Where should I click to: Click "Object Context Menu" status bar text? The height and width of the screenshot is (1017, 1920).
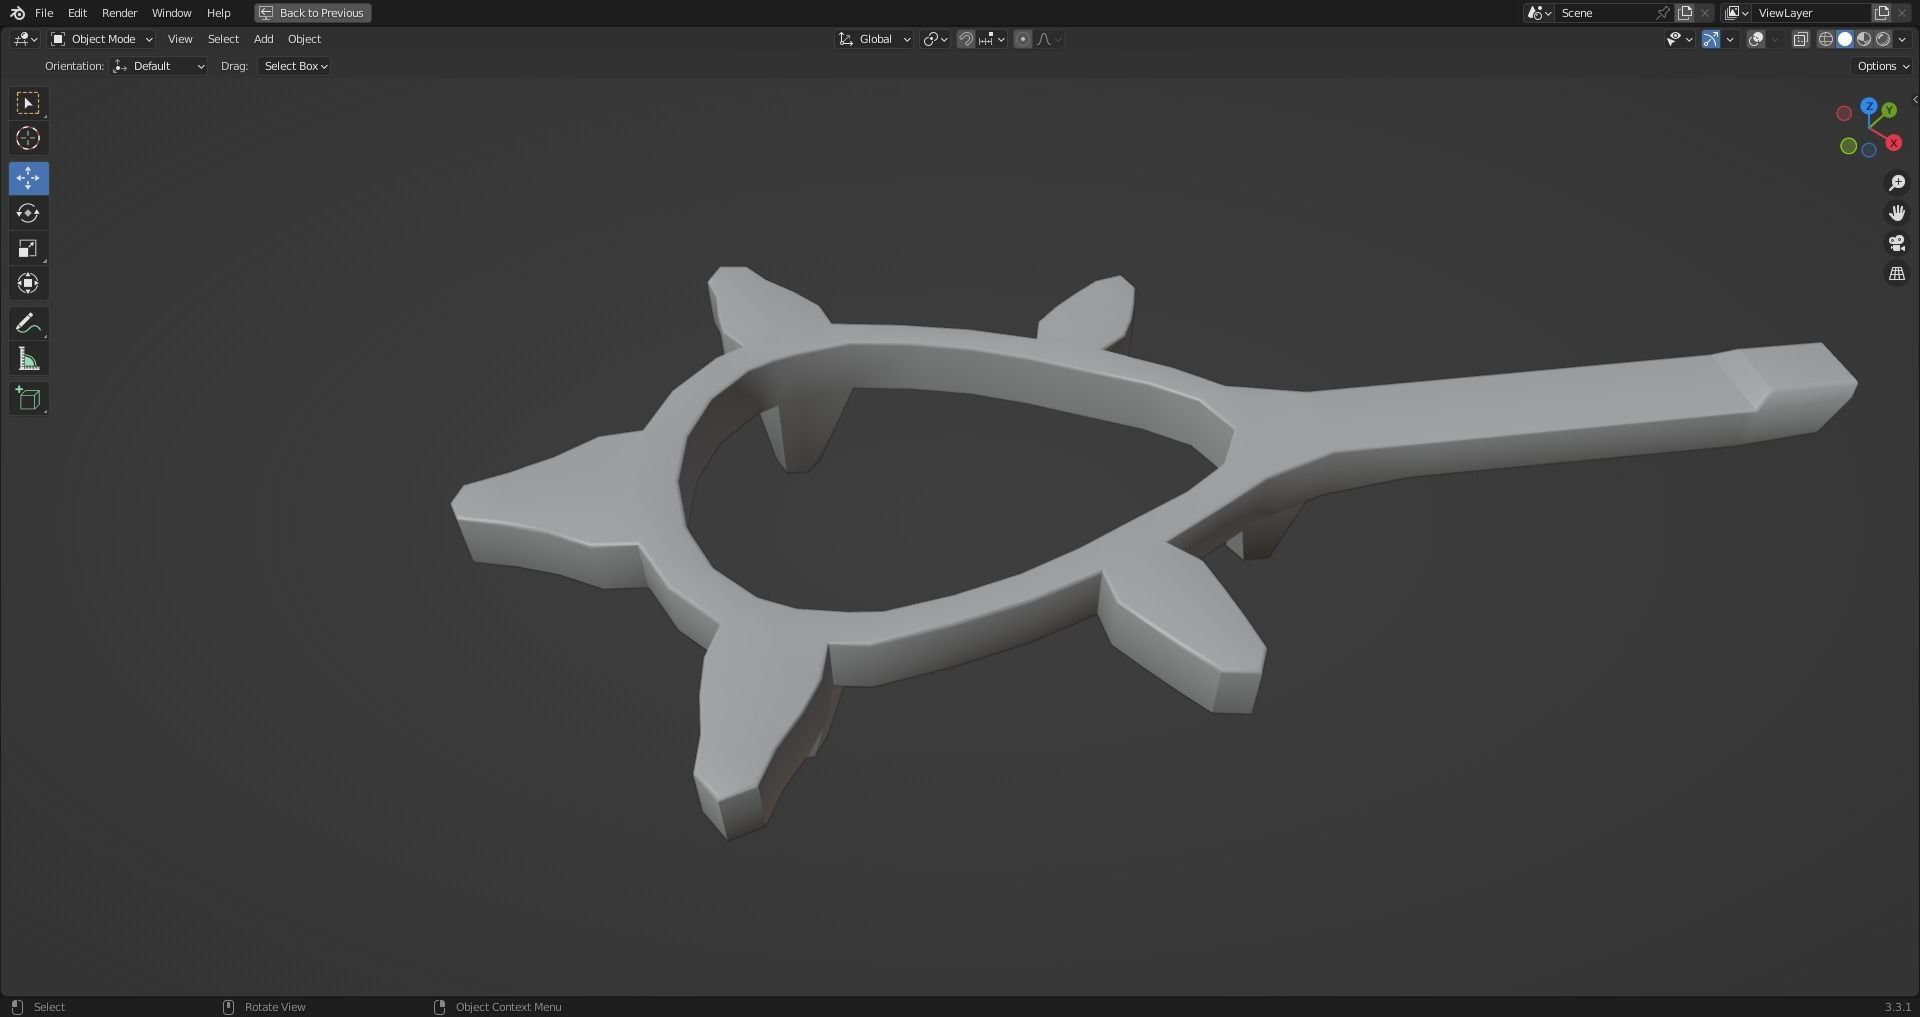pos(508,1007)
